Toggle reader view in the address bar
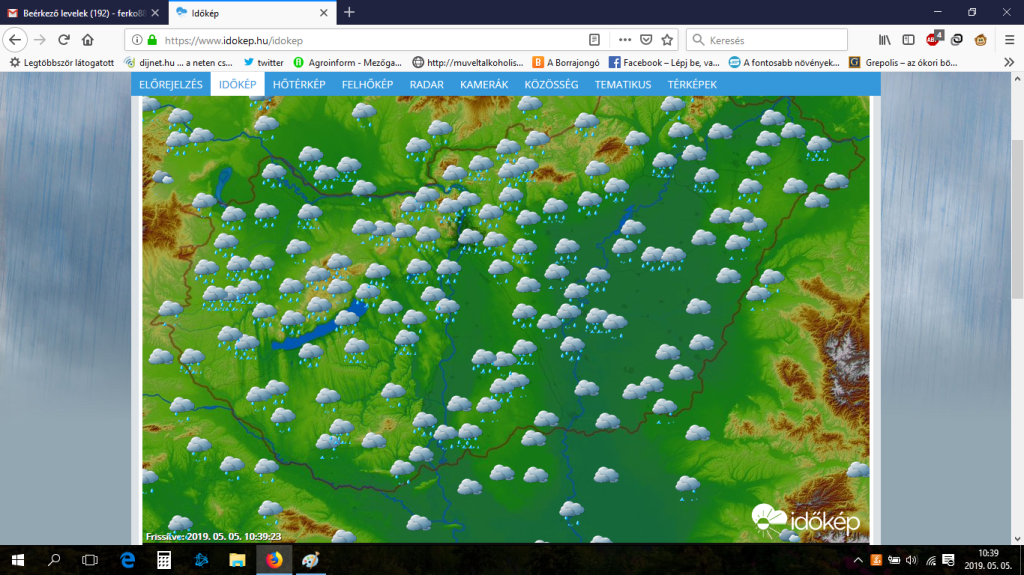This screenshot has width=1024, height=575. [594, 40]
